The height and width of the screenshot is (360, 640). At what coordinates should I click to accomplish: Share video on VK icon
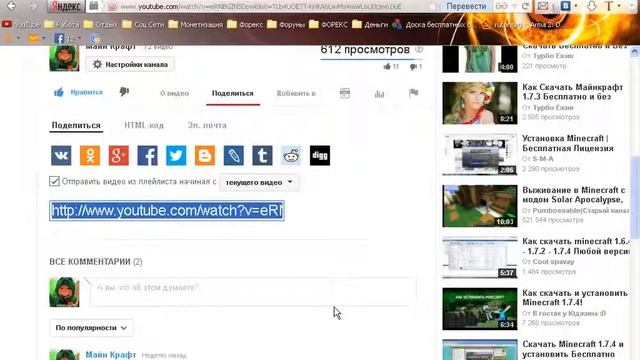(x=61, y=156)
